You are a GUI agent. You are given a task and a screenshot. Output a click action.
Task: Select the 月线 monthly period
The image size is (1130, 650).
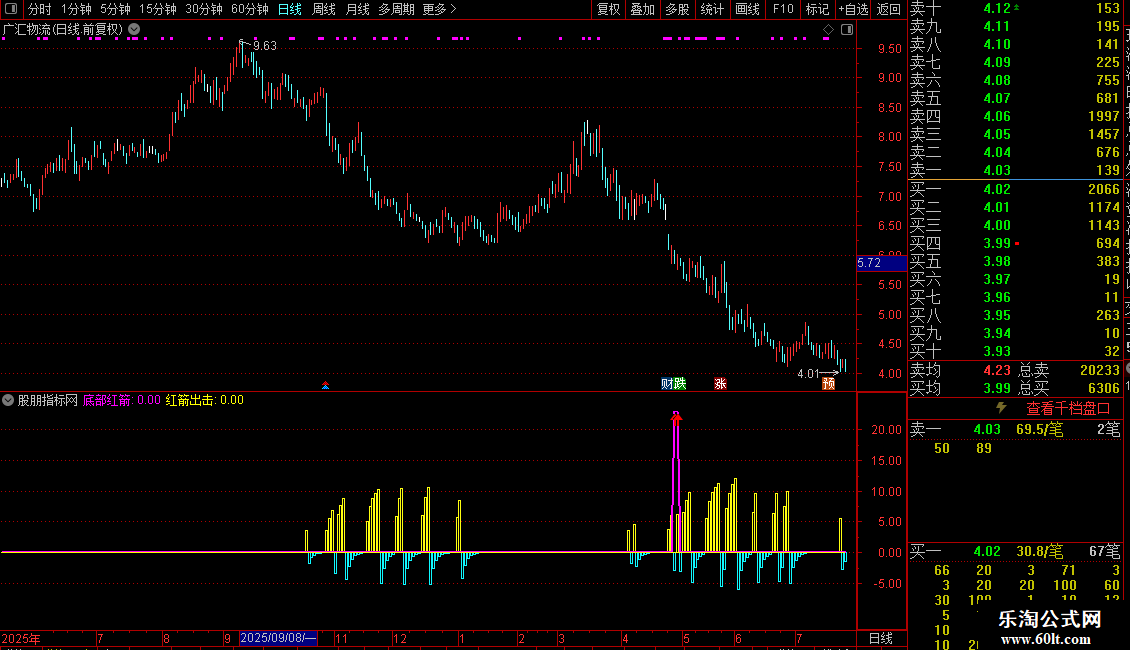(357, 9)
